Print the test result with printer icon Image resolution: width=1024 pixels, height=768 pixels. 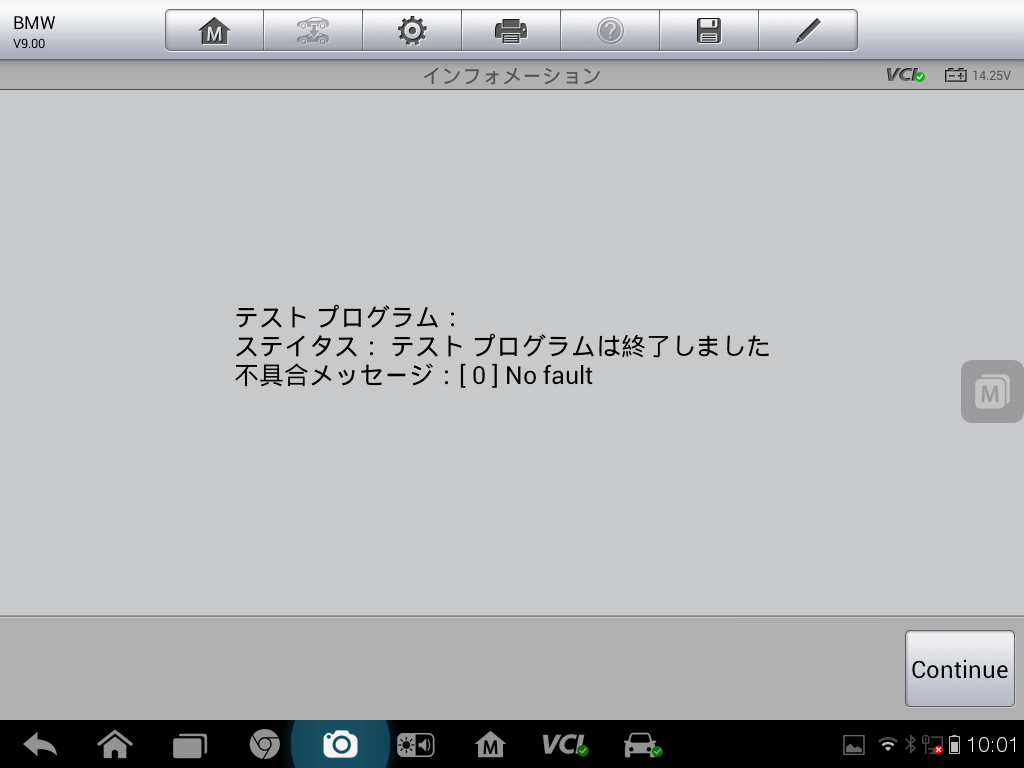[511, 31]
